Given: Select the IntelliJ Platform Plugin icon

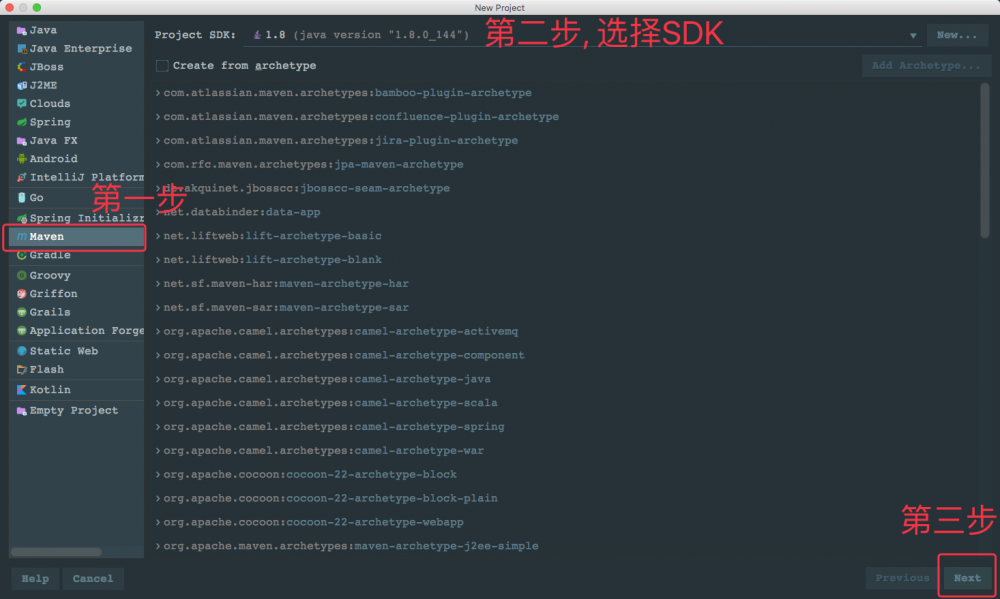Looking at the screenshot, I should point(22,177).
